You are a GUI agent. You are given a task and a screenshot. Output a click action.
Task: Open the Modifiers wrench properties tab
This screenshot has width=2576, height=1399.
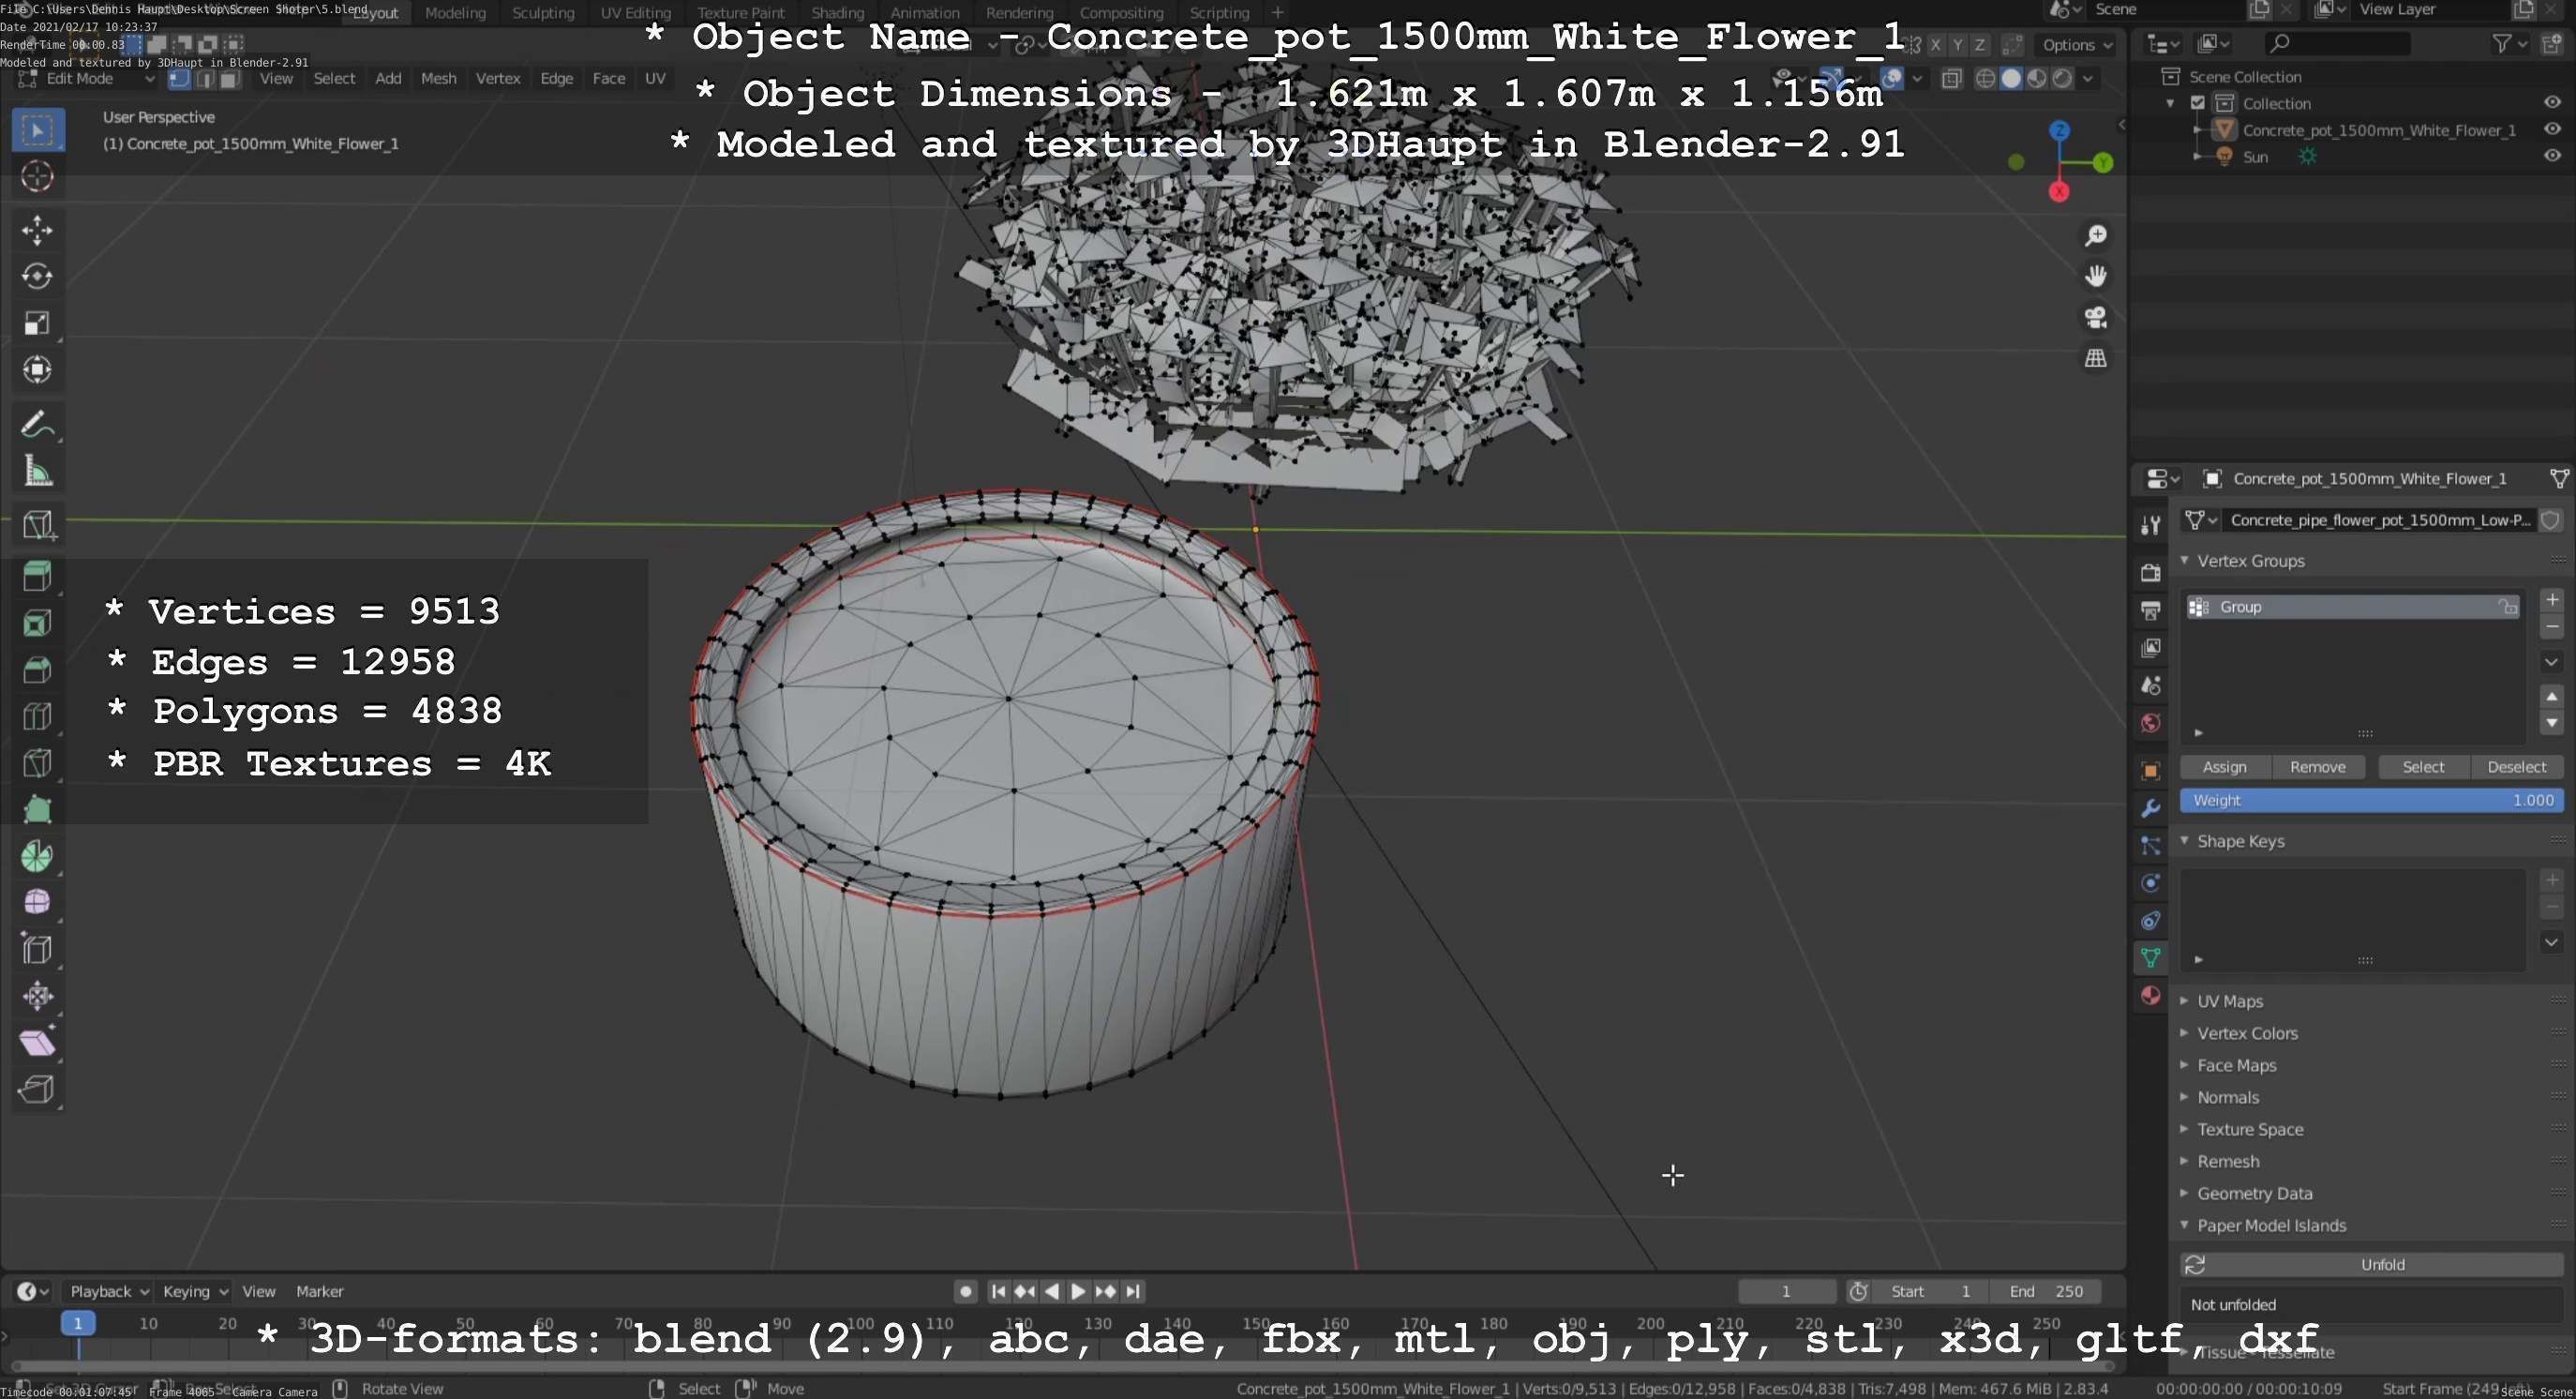(2150, 808)
